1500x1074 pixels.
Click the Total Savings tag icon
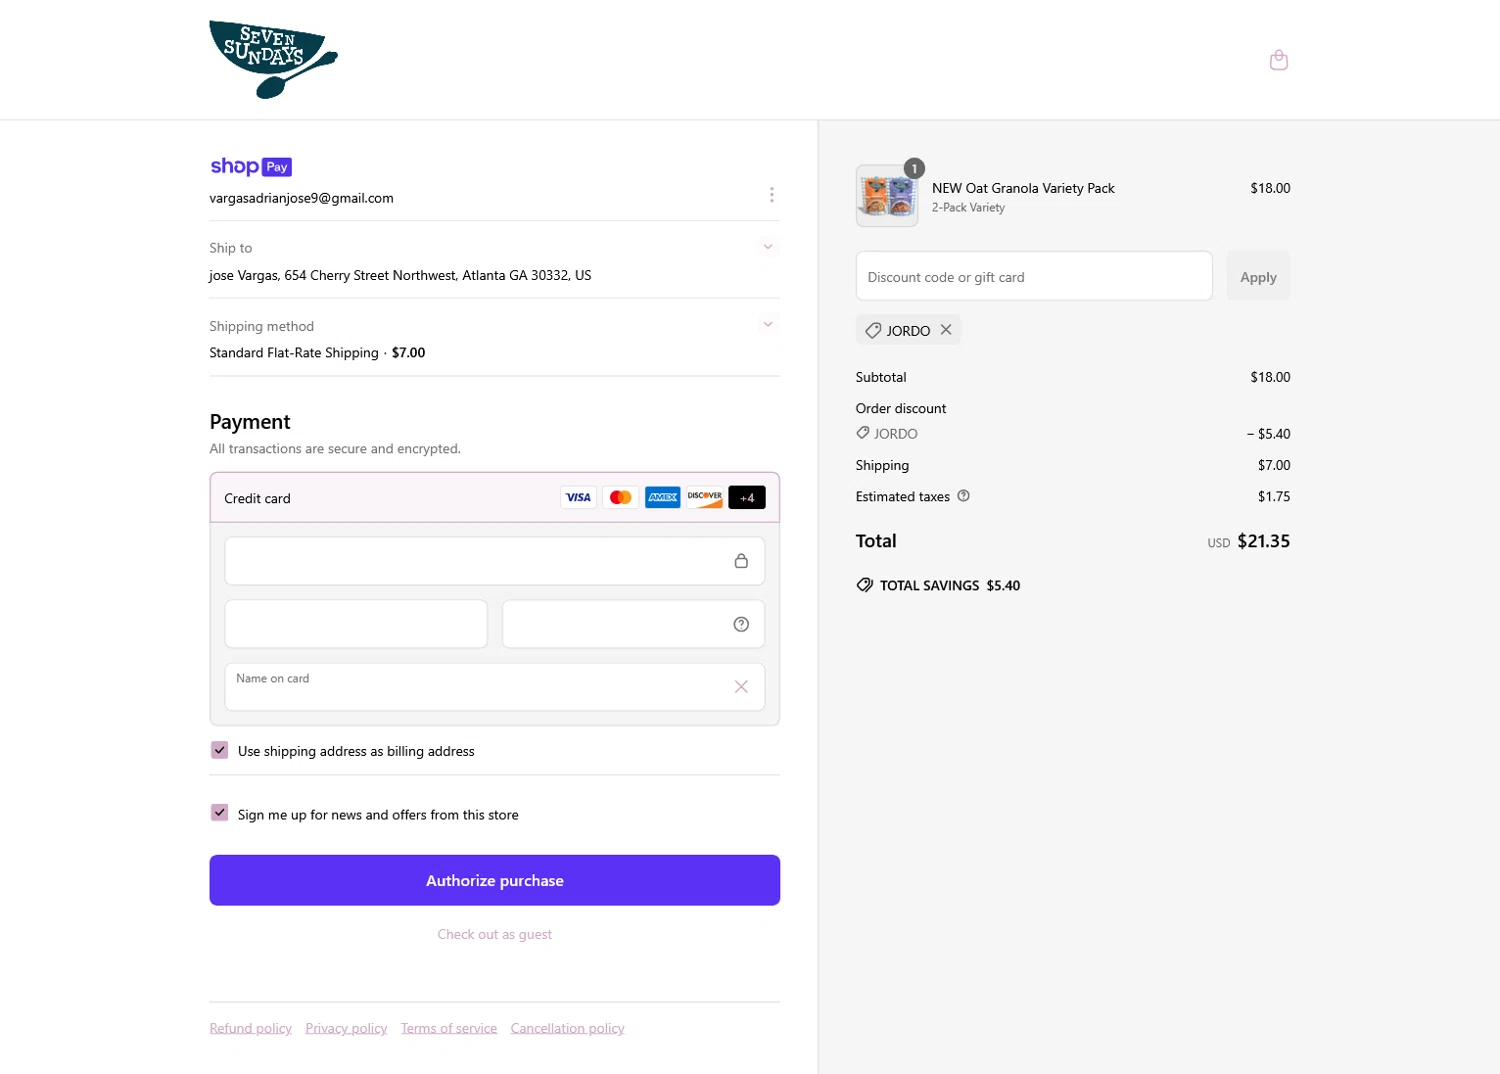click(865, 585)
